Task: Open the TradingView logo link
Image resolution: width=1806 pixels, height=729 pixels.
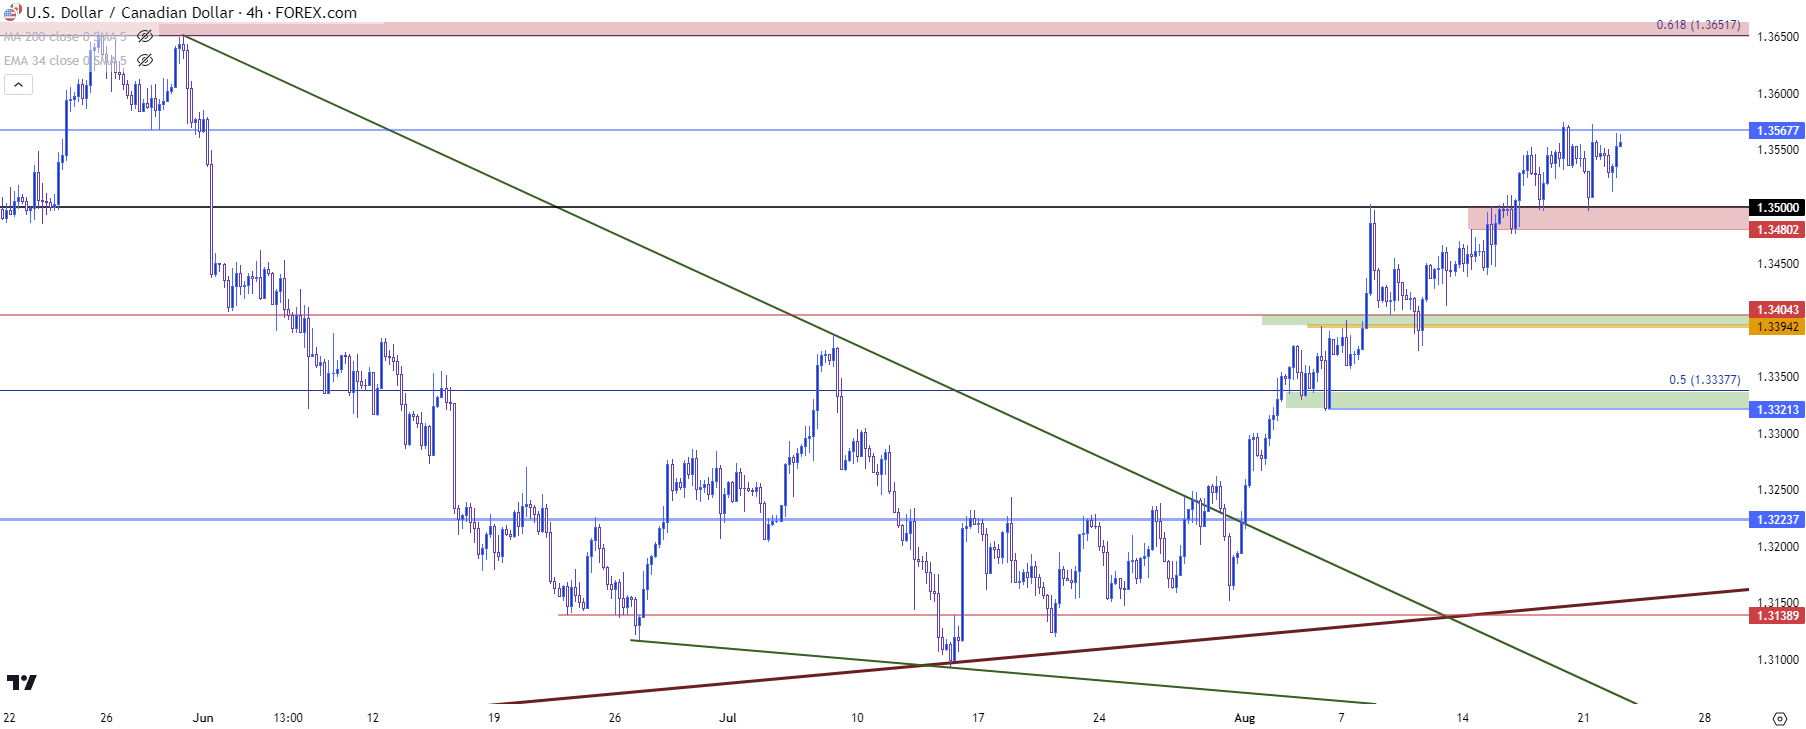Action: tap(21, 682)
